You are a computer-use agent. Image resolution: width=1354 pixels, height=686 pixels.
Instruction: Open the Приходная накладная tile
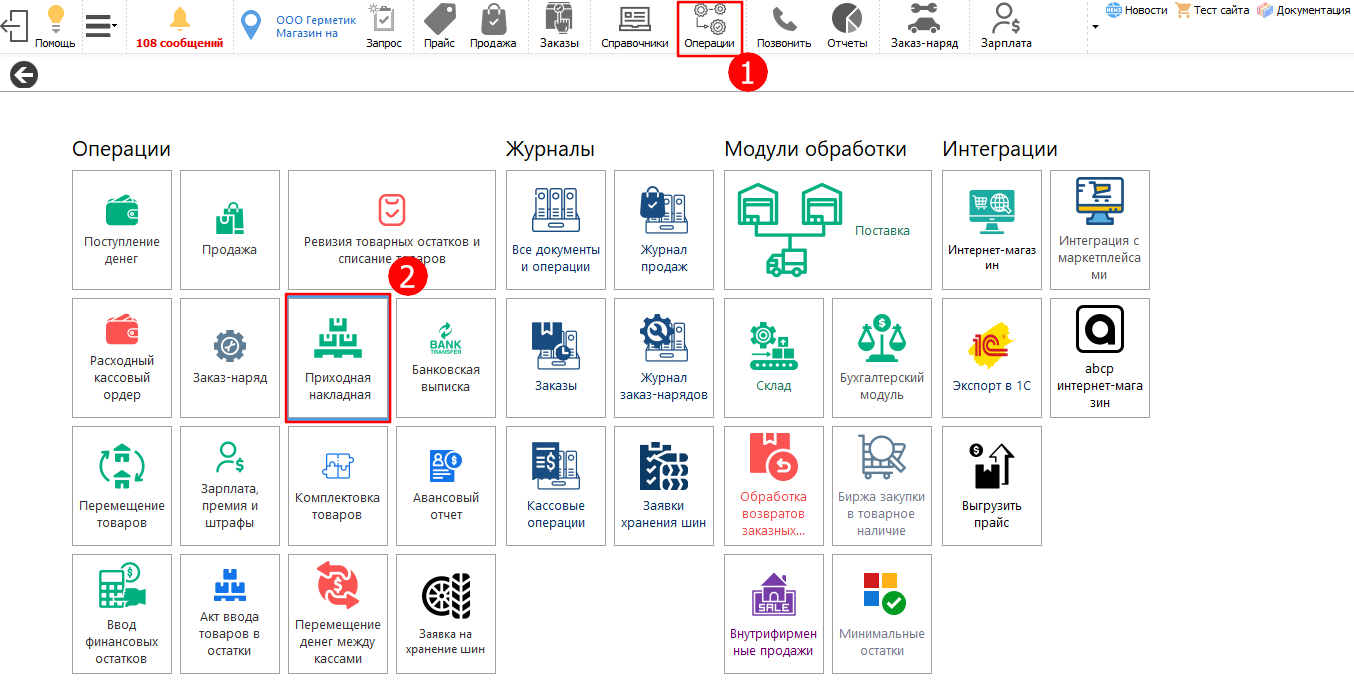coord(337,358)
